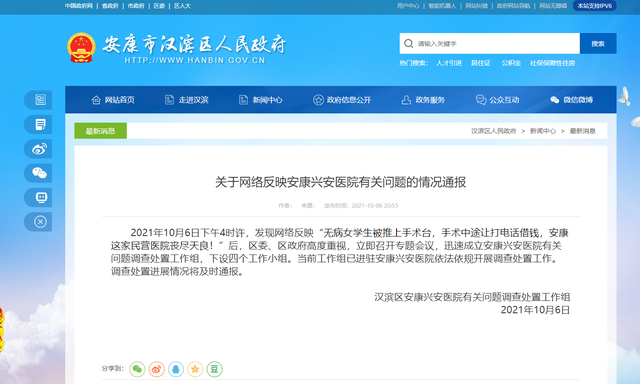Search hot keyword 人才引进
This screenshot has height=384, width=640.
[449, 63]
